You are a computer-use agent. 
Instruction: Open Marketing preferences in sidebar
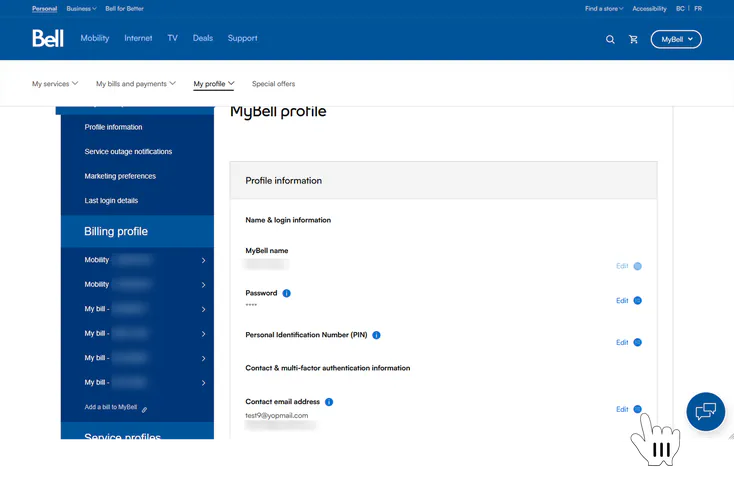(x=120, y=176)
